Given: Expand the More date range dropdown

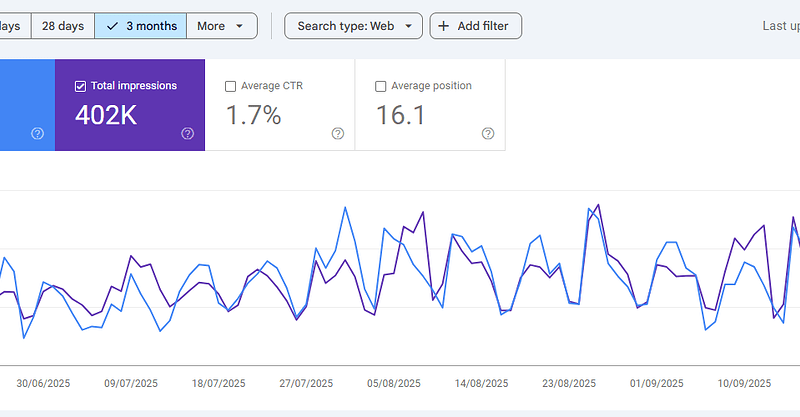Looking at the screenshot, I should pos(220,26).
